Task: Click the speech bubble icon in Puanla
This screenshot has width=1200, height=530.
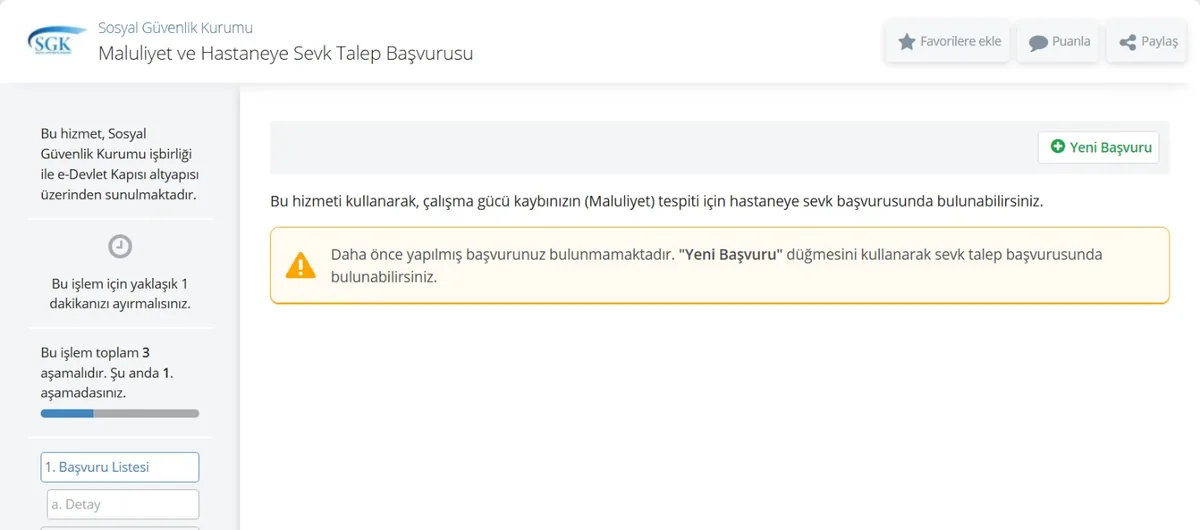Action: [1038, 43]
